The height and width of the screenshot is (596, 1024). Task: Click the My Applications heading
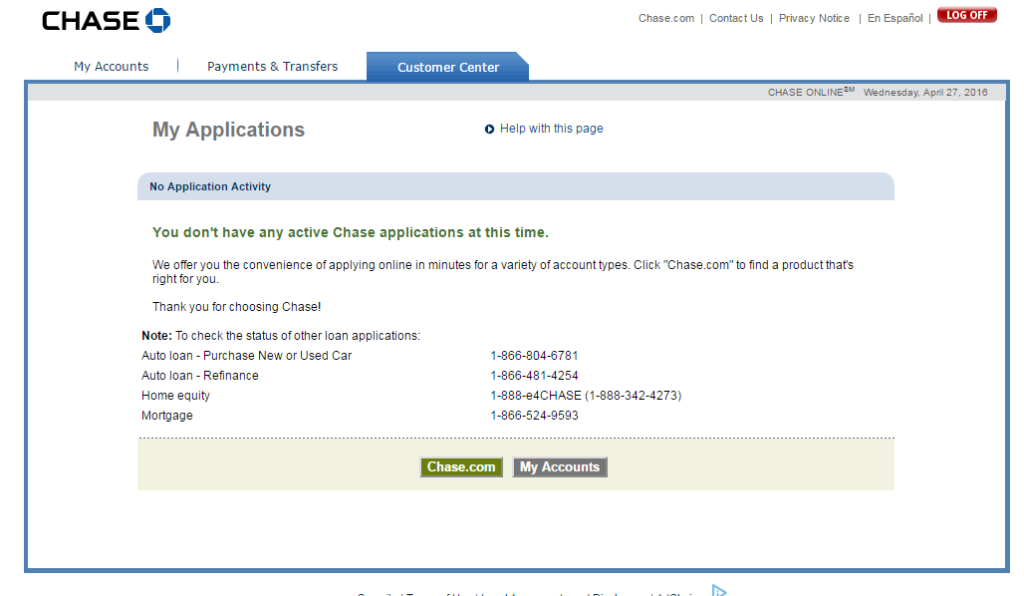(x=229, y=130)
